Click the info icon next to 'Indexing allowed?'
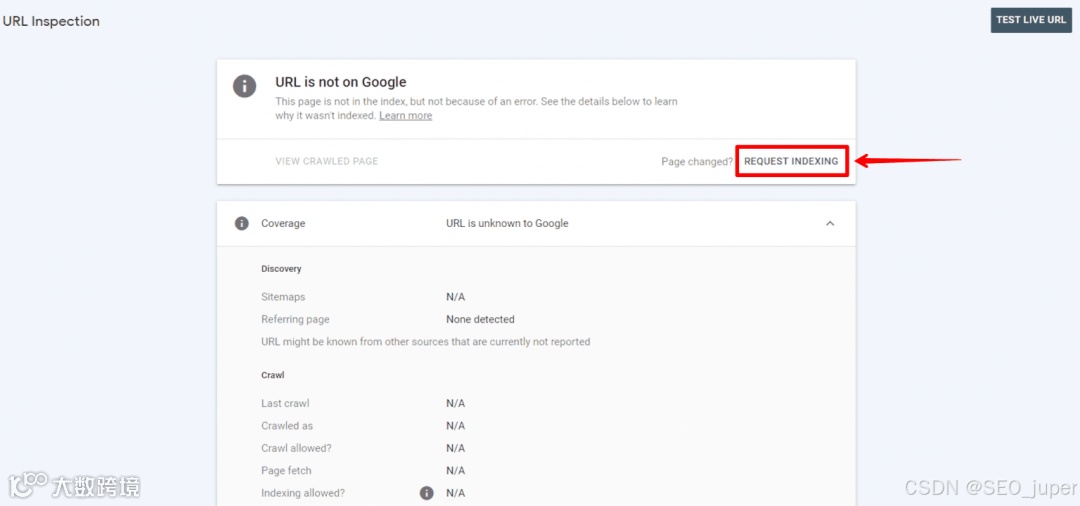This screenshot has height=506, width=1080. (x=426, y=493)
